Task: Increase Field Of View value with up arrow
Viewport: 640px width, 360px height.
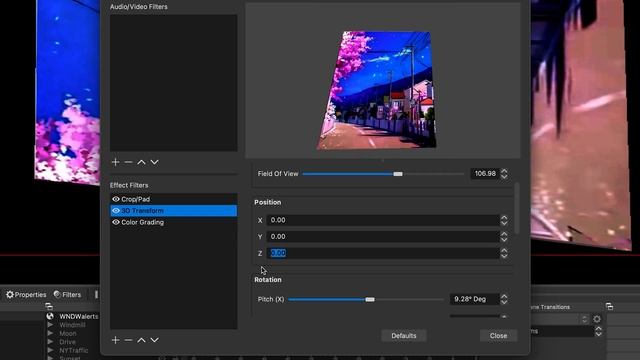Action: (x=504, y=171)
